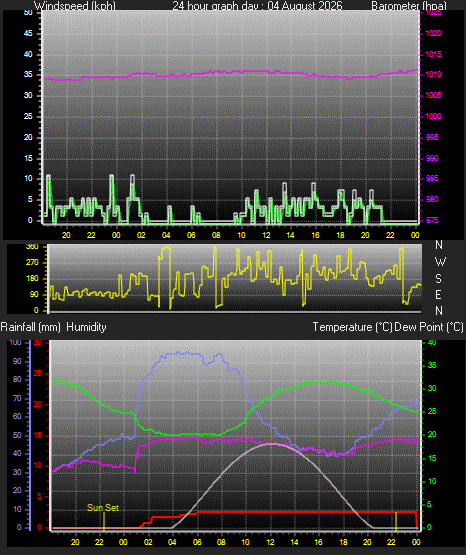Click the 30 value on green temperature axis
This screenshot has width=466, height=555.
432,388
